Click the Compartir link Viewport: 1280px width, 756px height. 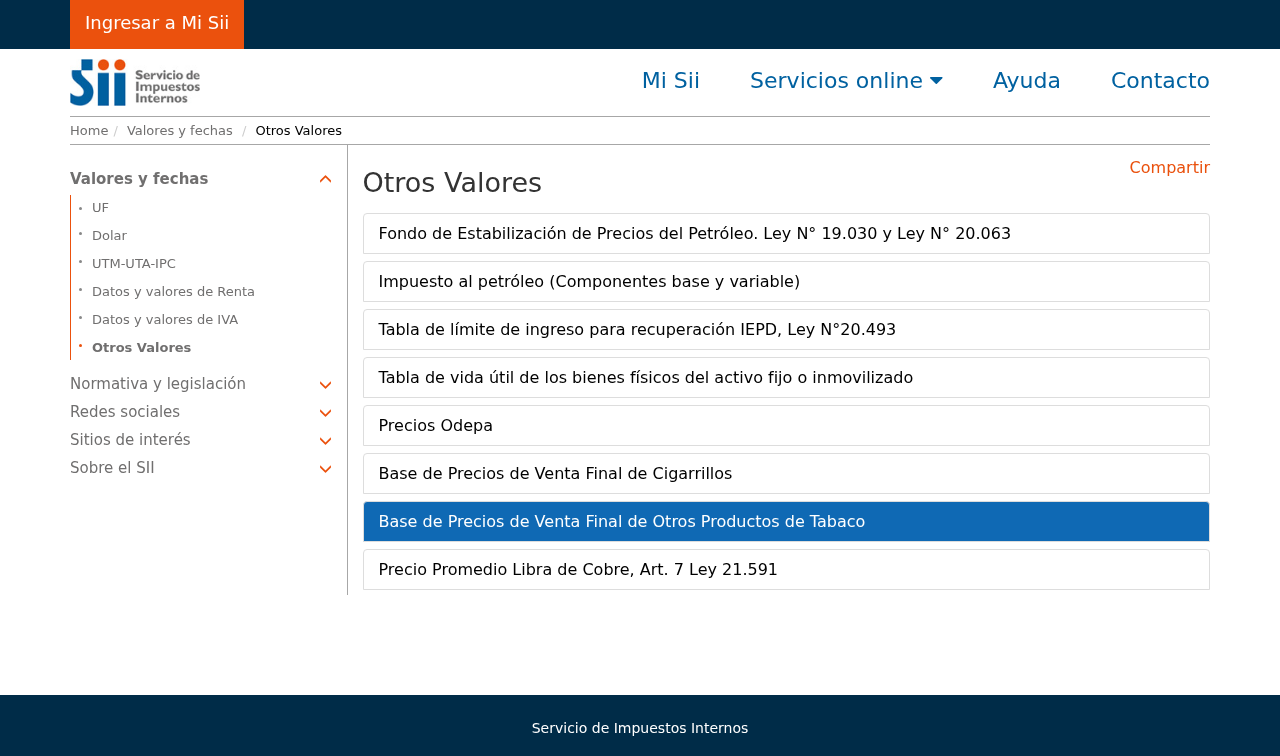coord(1169,168)
